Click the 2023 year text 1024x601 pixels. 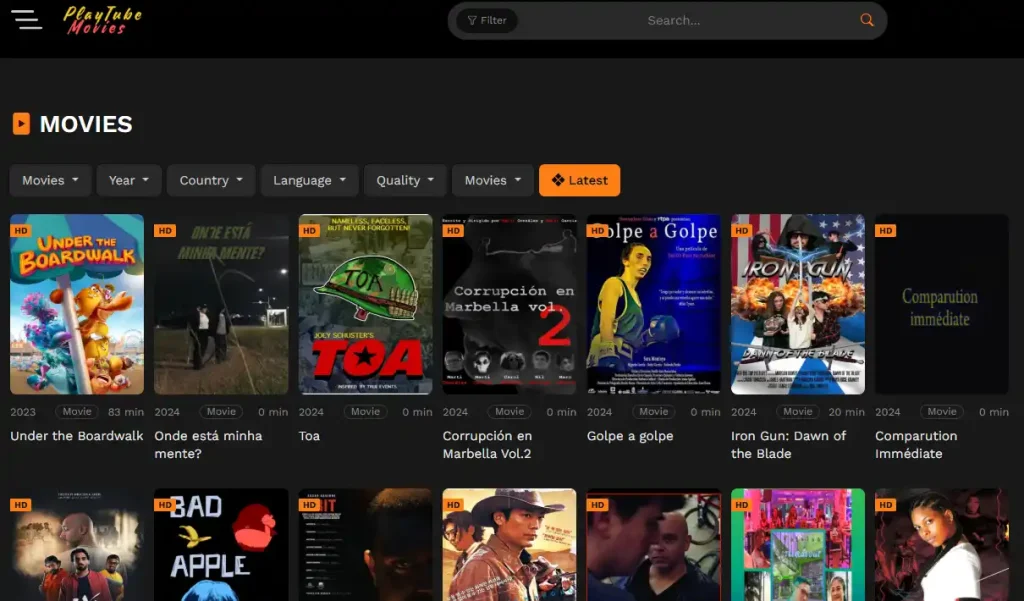tap(23, 412)
